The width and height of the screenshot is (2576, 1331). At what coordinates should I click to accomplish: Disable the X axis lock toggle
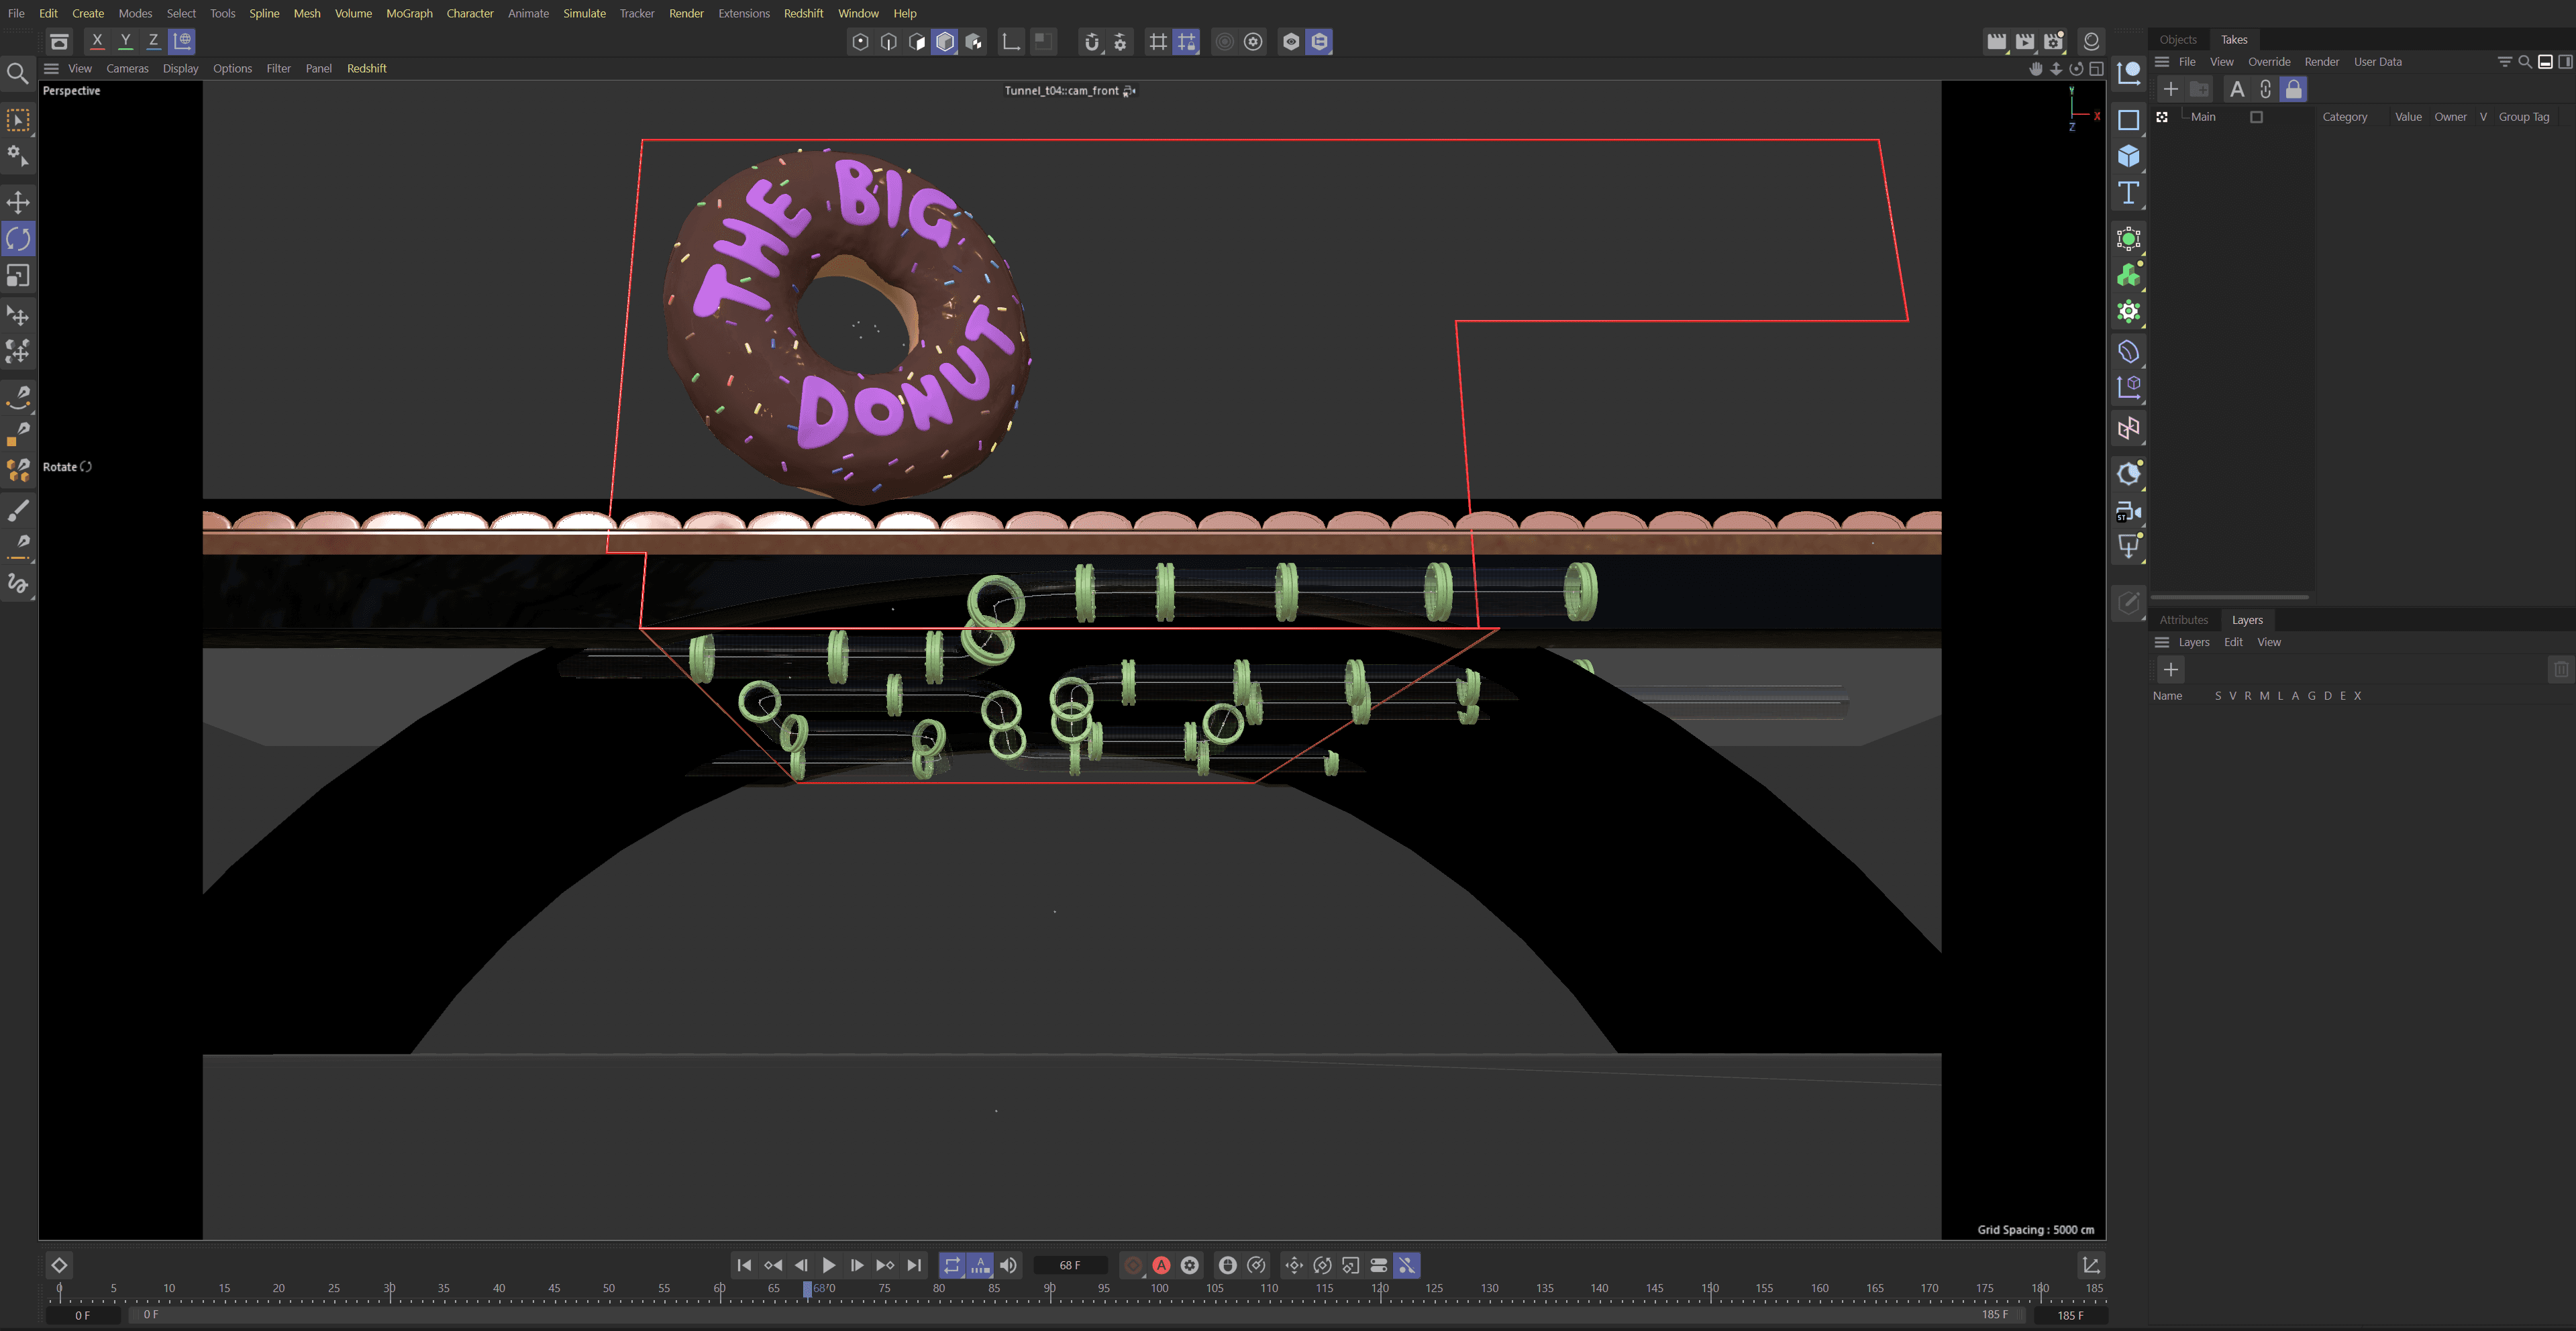click(x=97, y=41)
